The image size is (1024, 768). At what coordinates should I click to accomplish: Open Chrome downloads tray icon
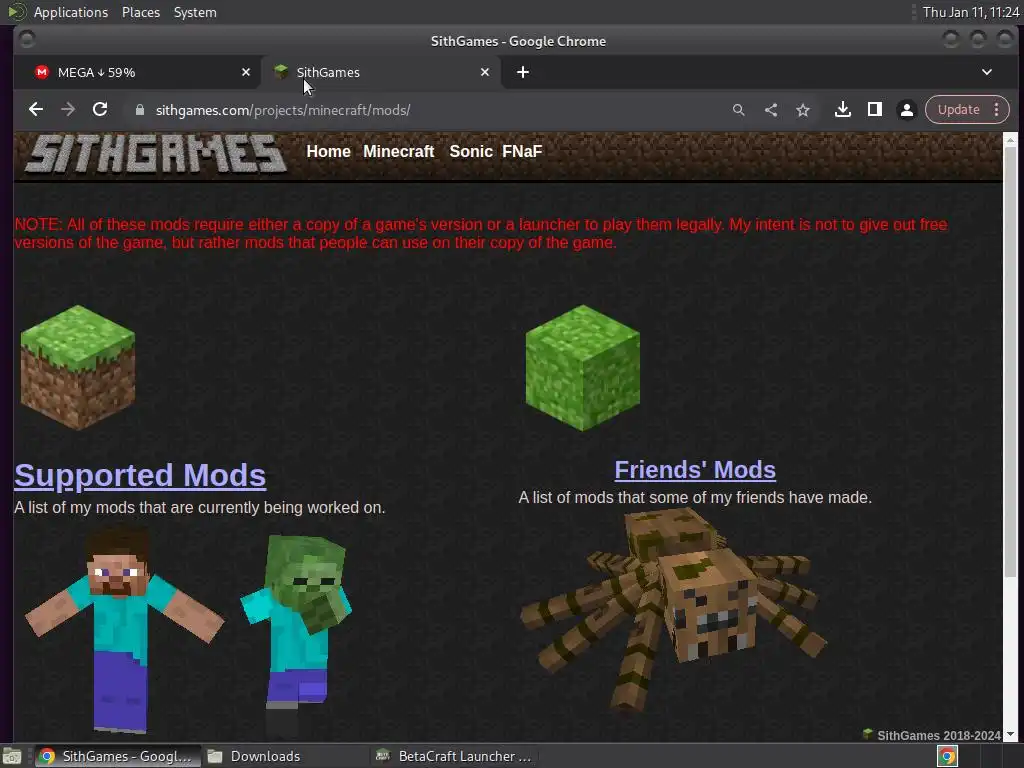842,110
